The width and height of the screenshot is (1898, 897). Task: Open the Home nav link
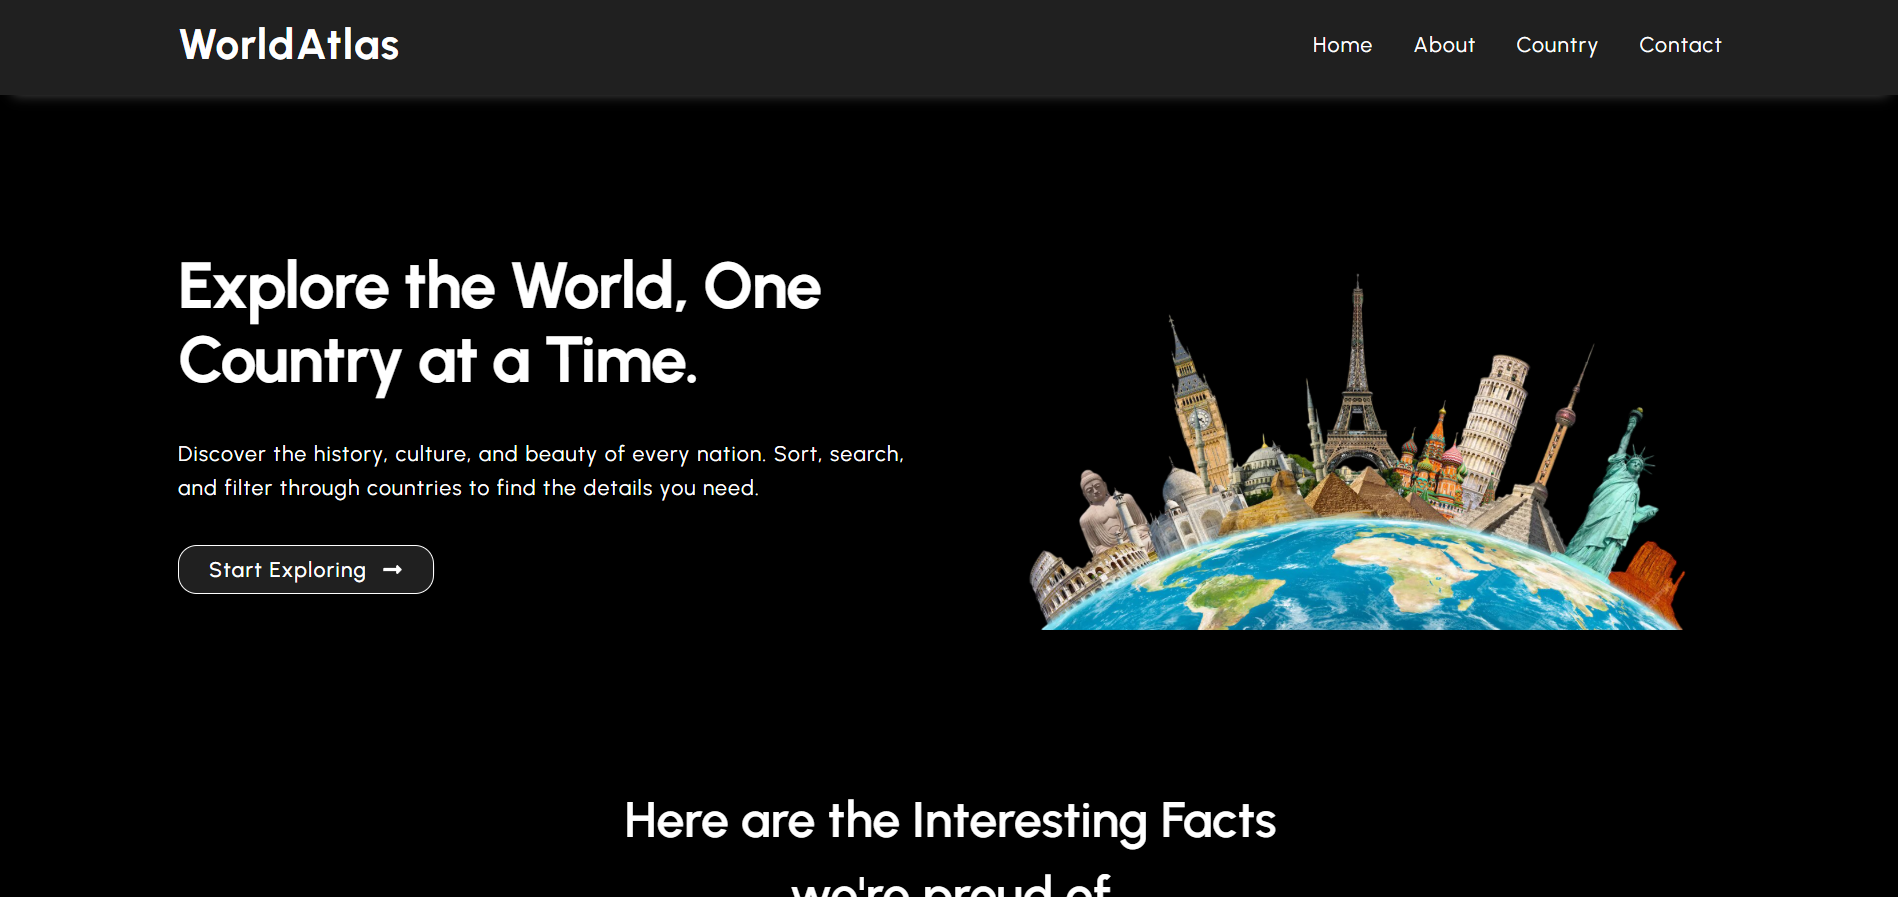1342,45
